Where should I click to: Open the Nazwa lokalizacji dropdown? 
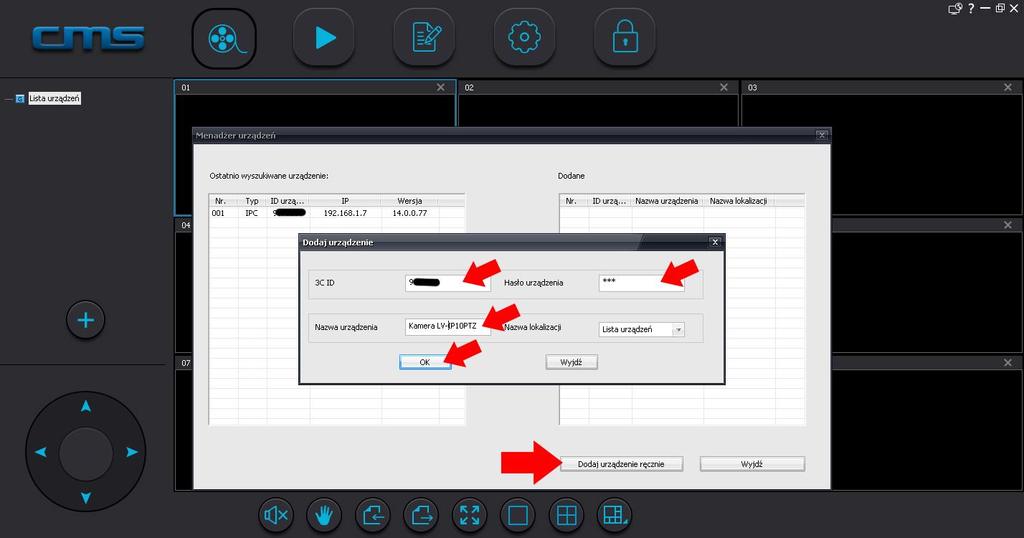[x=679, y=330]
